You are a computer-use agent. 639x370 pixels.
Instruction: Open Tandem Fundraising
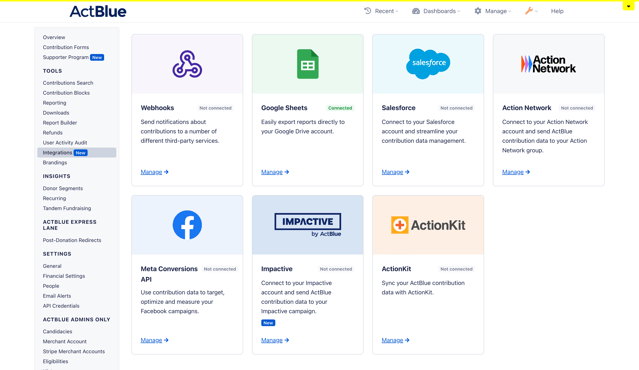click(67, 208)
